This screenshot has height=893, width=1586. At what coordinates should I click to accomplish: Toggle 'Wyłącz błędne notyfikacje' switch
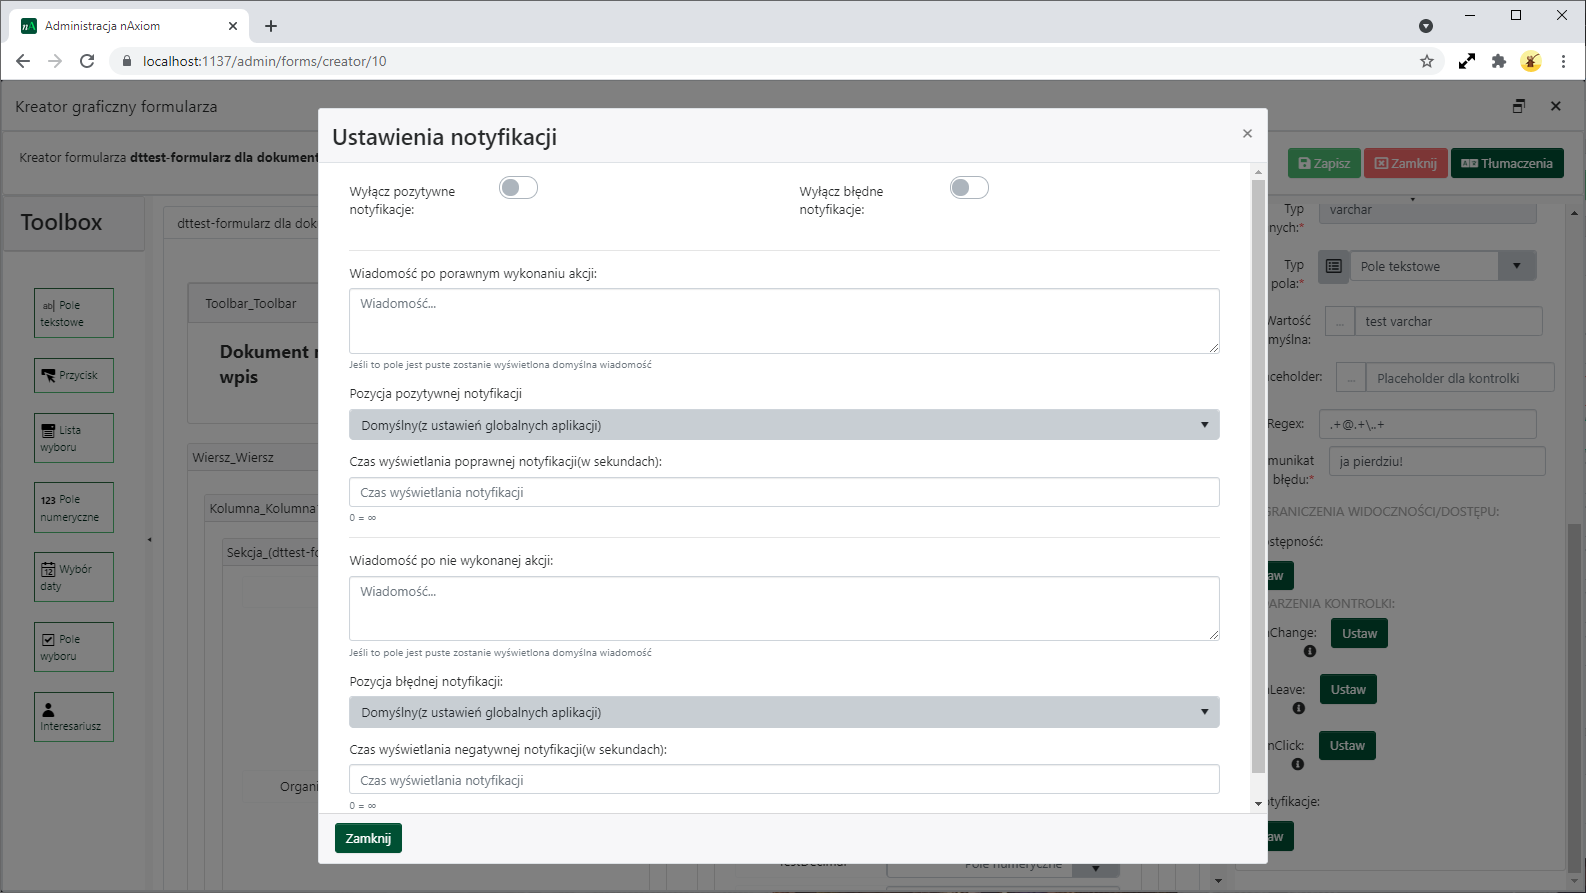click(968, 188)
